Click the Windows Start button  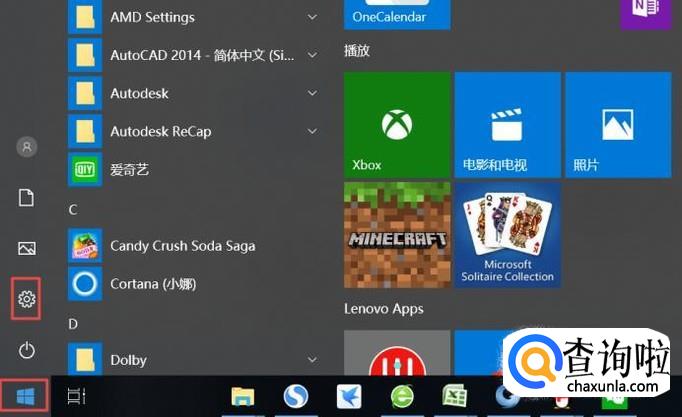click(x=25, y=396)
